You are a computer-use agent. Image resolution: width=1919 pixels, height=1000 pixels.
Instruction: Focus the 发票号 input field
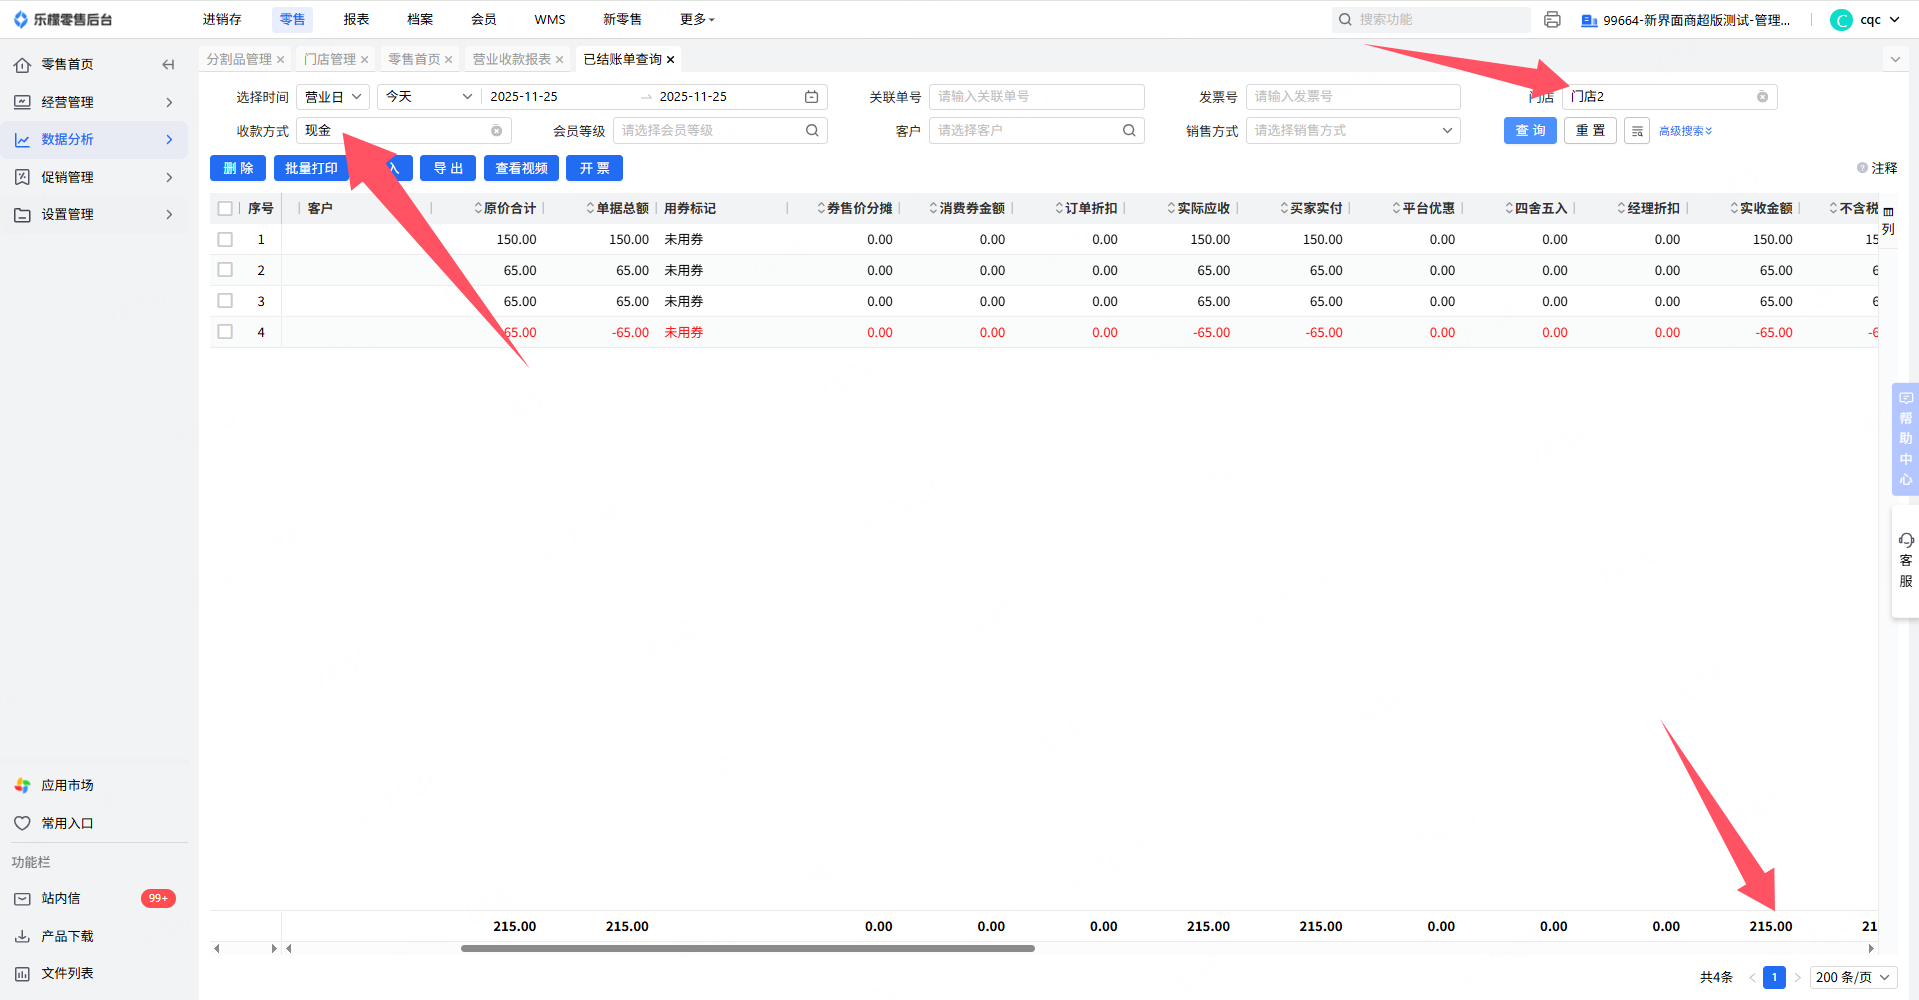1353,97
